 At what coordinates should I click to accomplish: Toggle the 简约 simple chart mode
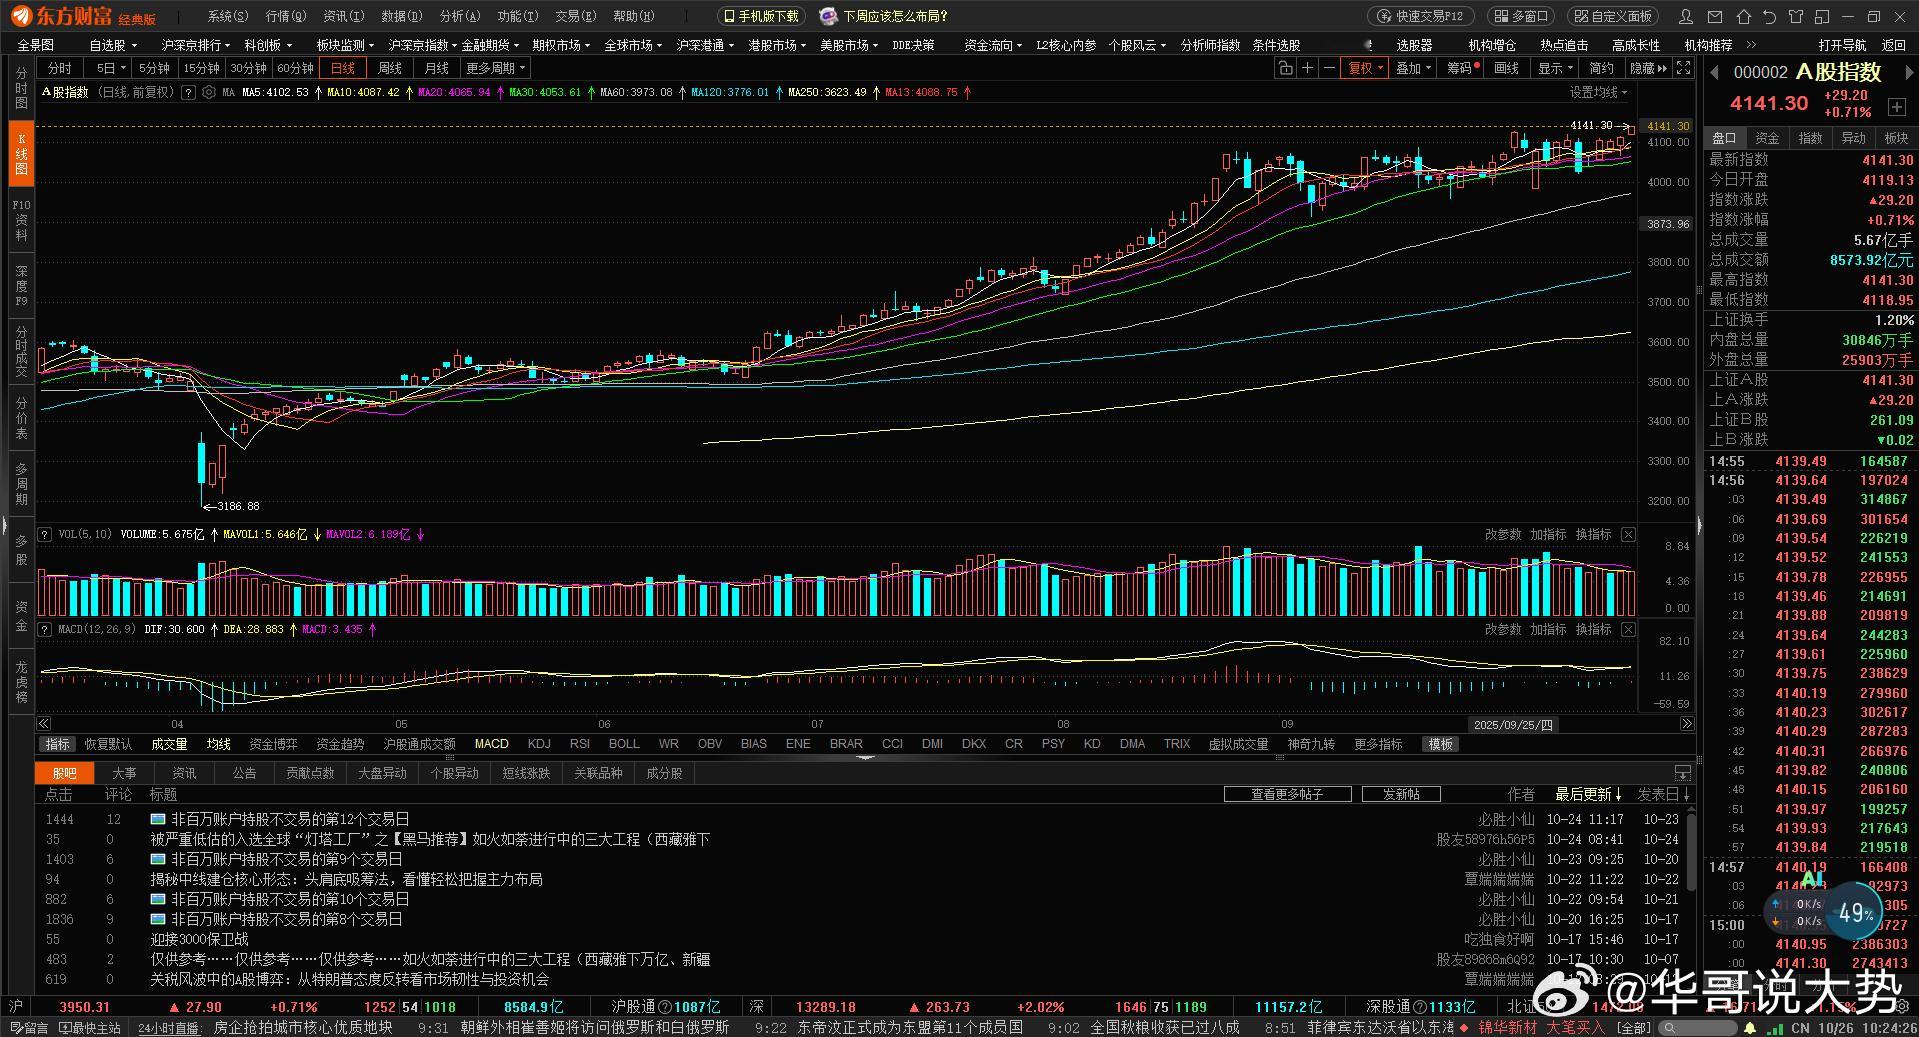1602,68
